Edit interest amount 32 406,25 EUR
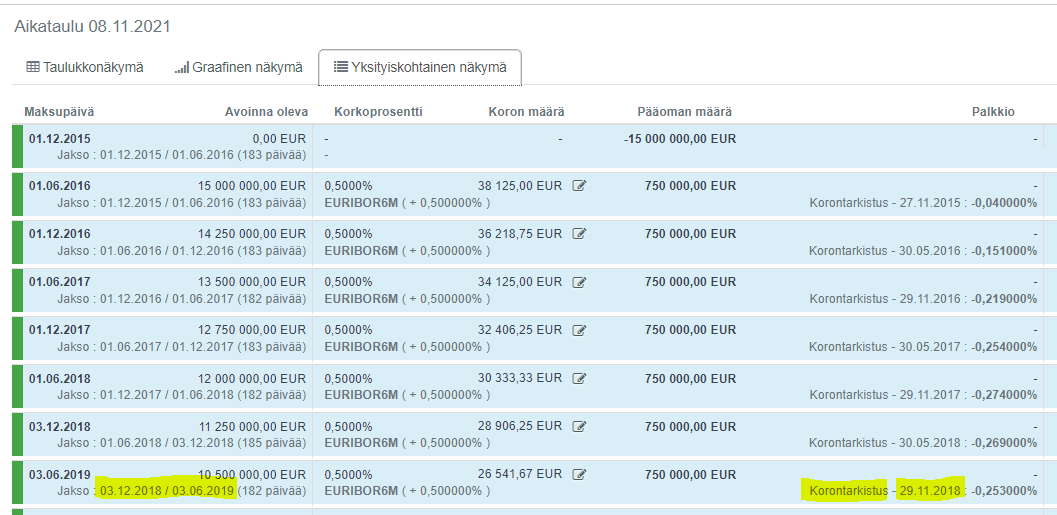This screenshot has height=515, width=1057. [579, 330]
